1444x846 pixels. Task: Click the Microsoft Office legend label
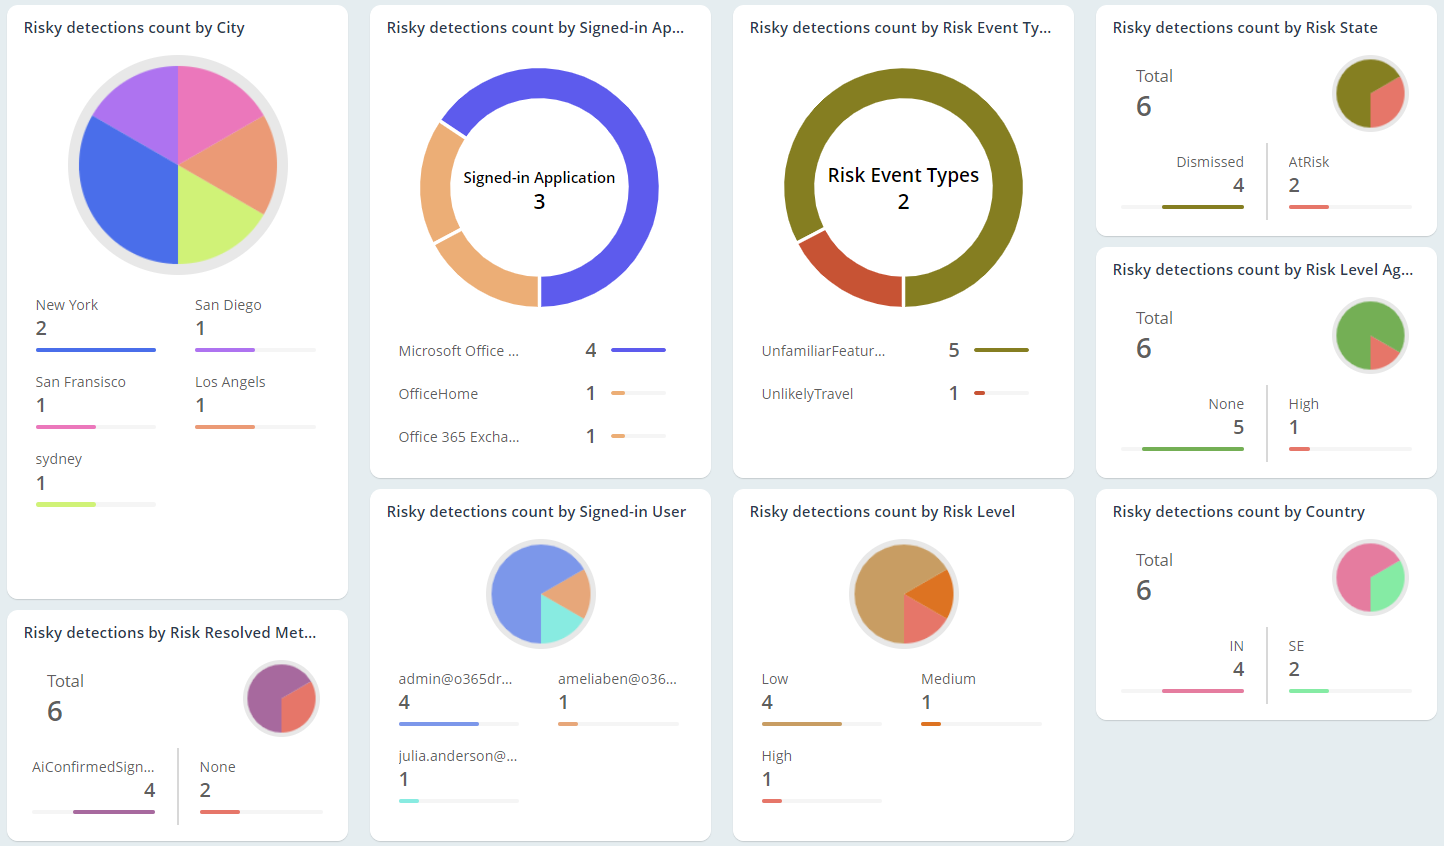point(458,350)
